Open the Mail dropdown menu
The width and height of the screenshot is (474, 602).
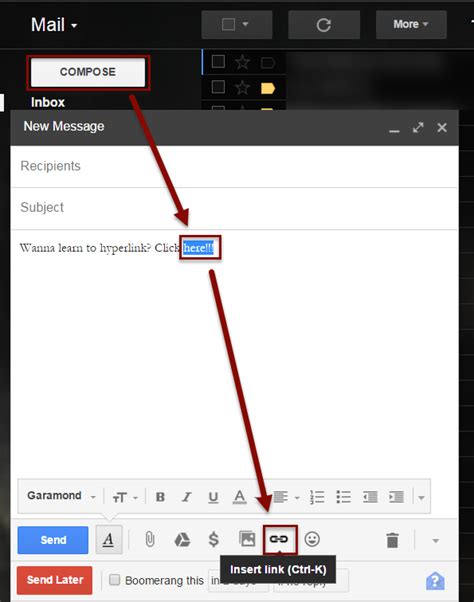(x=54, y=25)
